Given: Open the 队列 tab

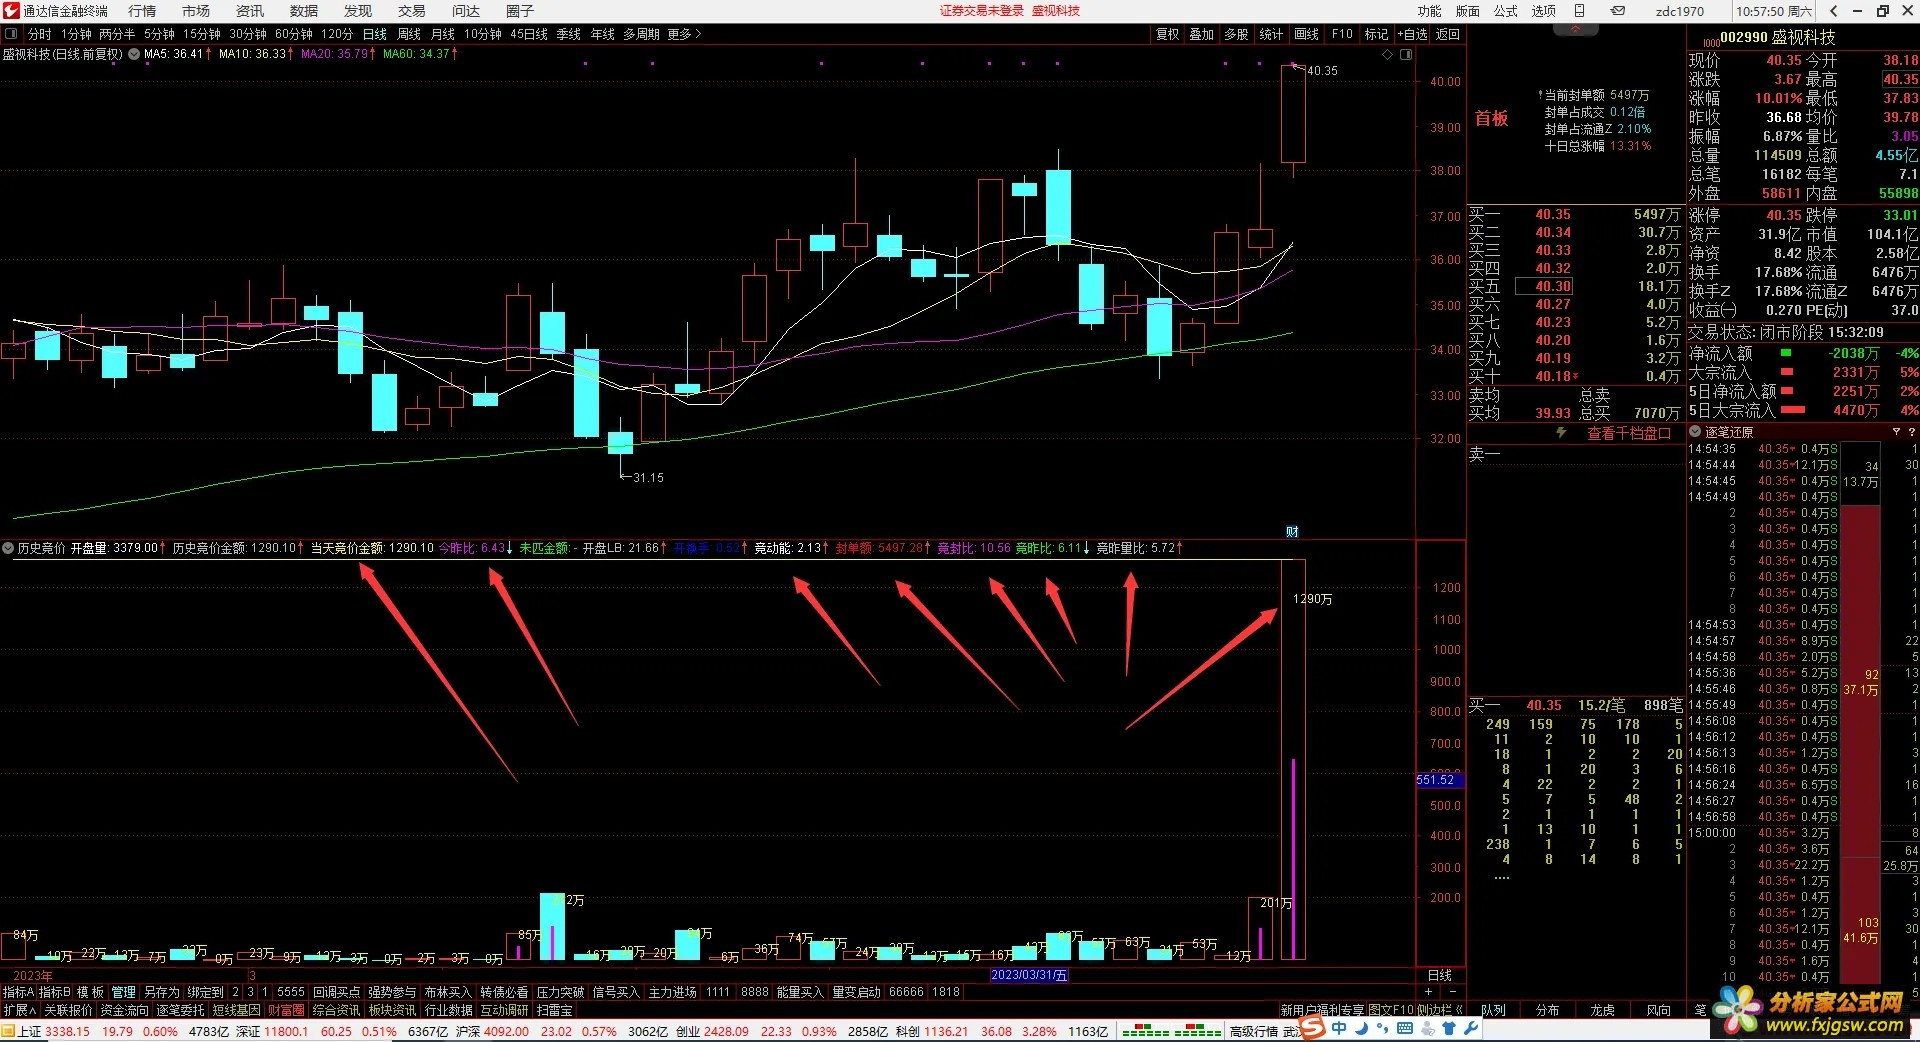Looking at the screenshot, I should [1493, 1010].
